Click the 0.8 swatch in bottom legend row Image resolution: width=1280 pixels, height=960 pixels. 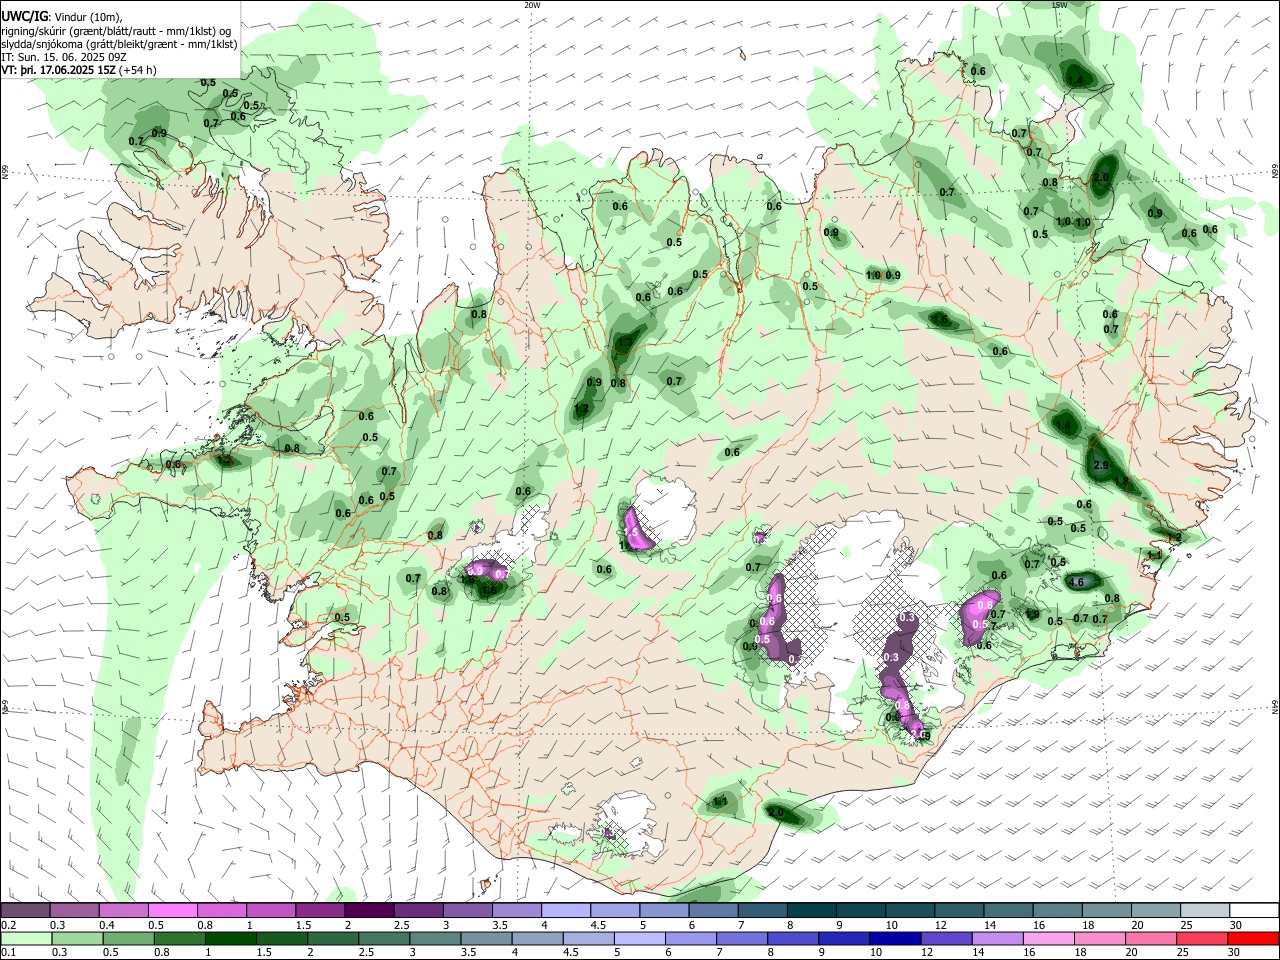pyautogui.click(x=178, y=938)
